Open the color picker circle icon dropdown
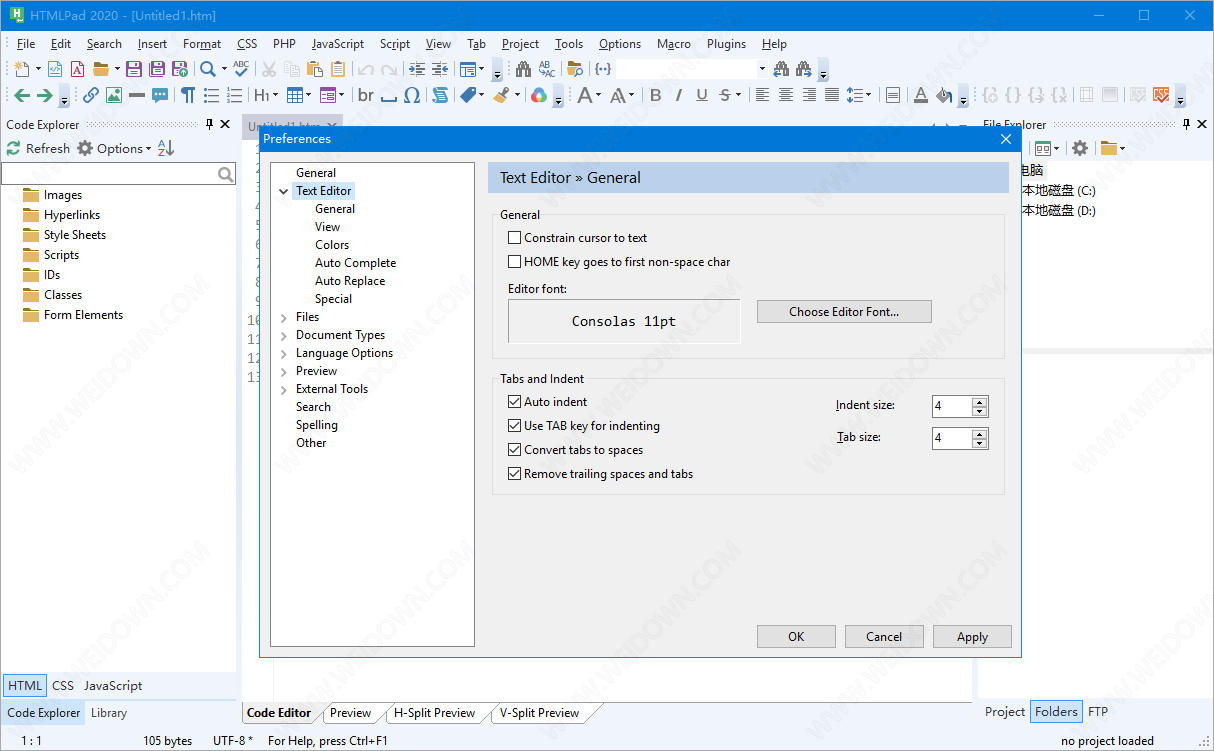Screen dimensions: 1214x751 539,95
